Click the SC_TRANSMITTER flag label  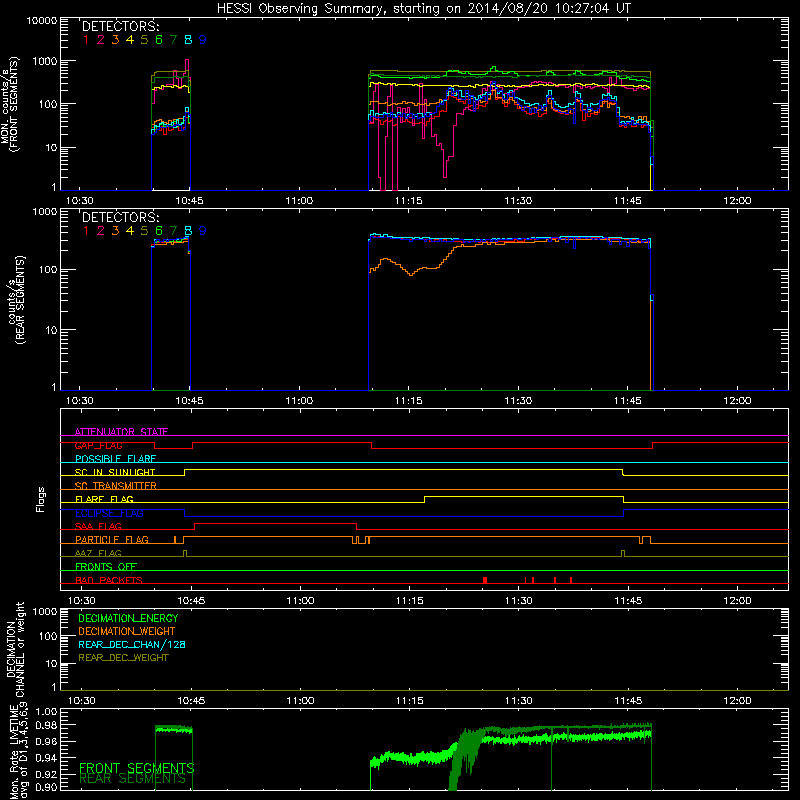(116, 486)
